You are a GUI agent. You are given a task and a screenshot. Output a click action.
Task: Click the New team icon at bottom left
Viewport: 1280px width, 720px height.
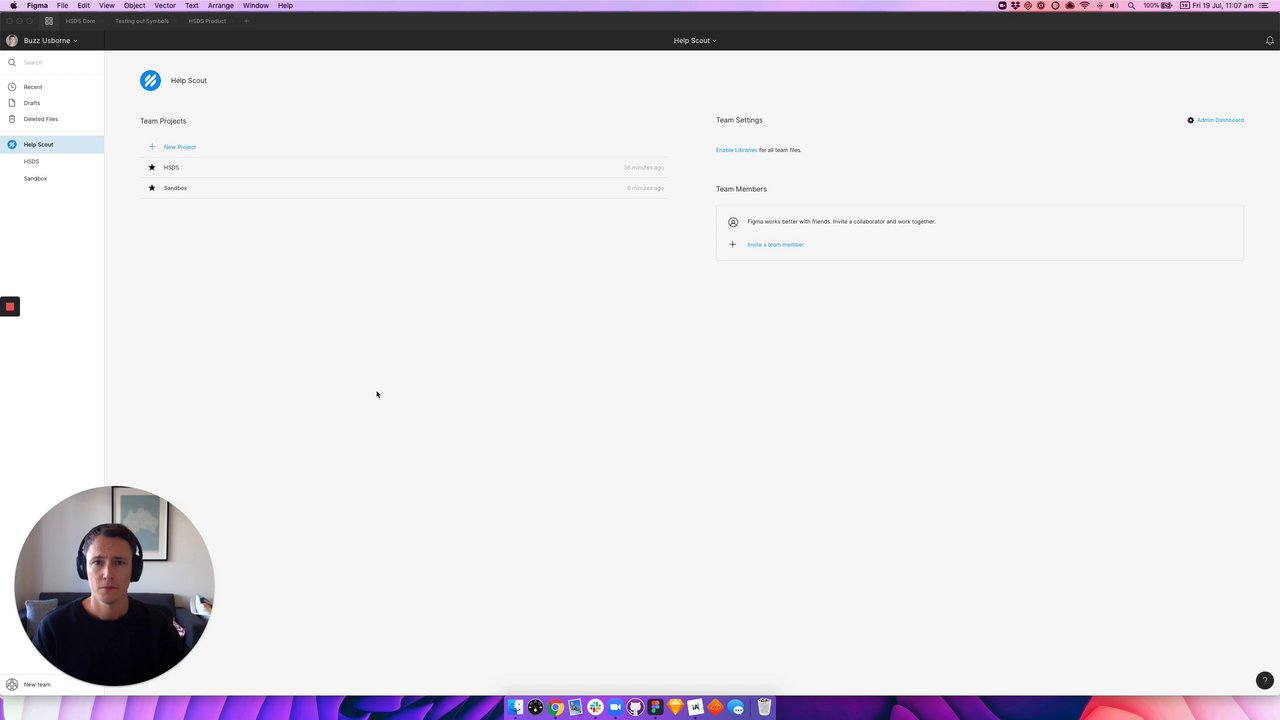(x=12, y=684)
